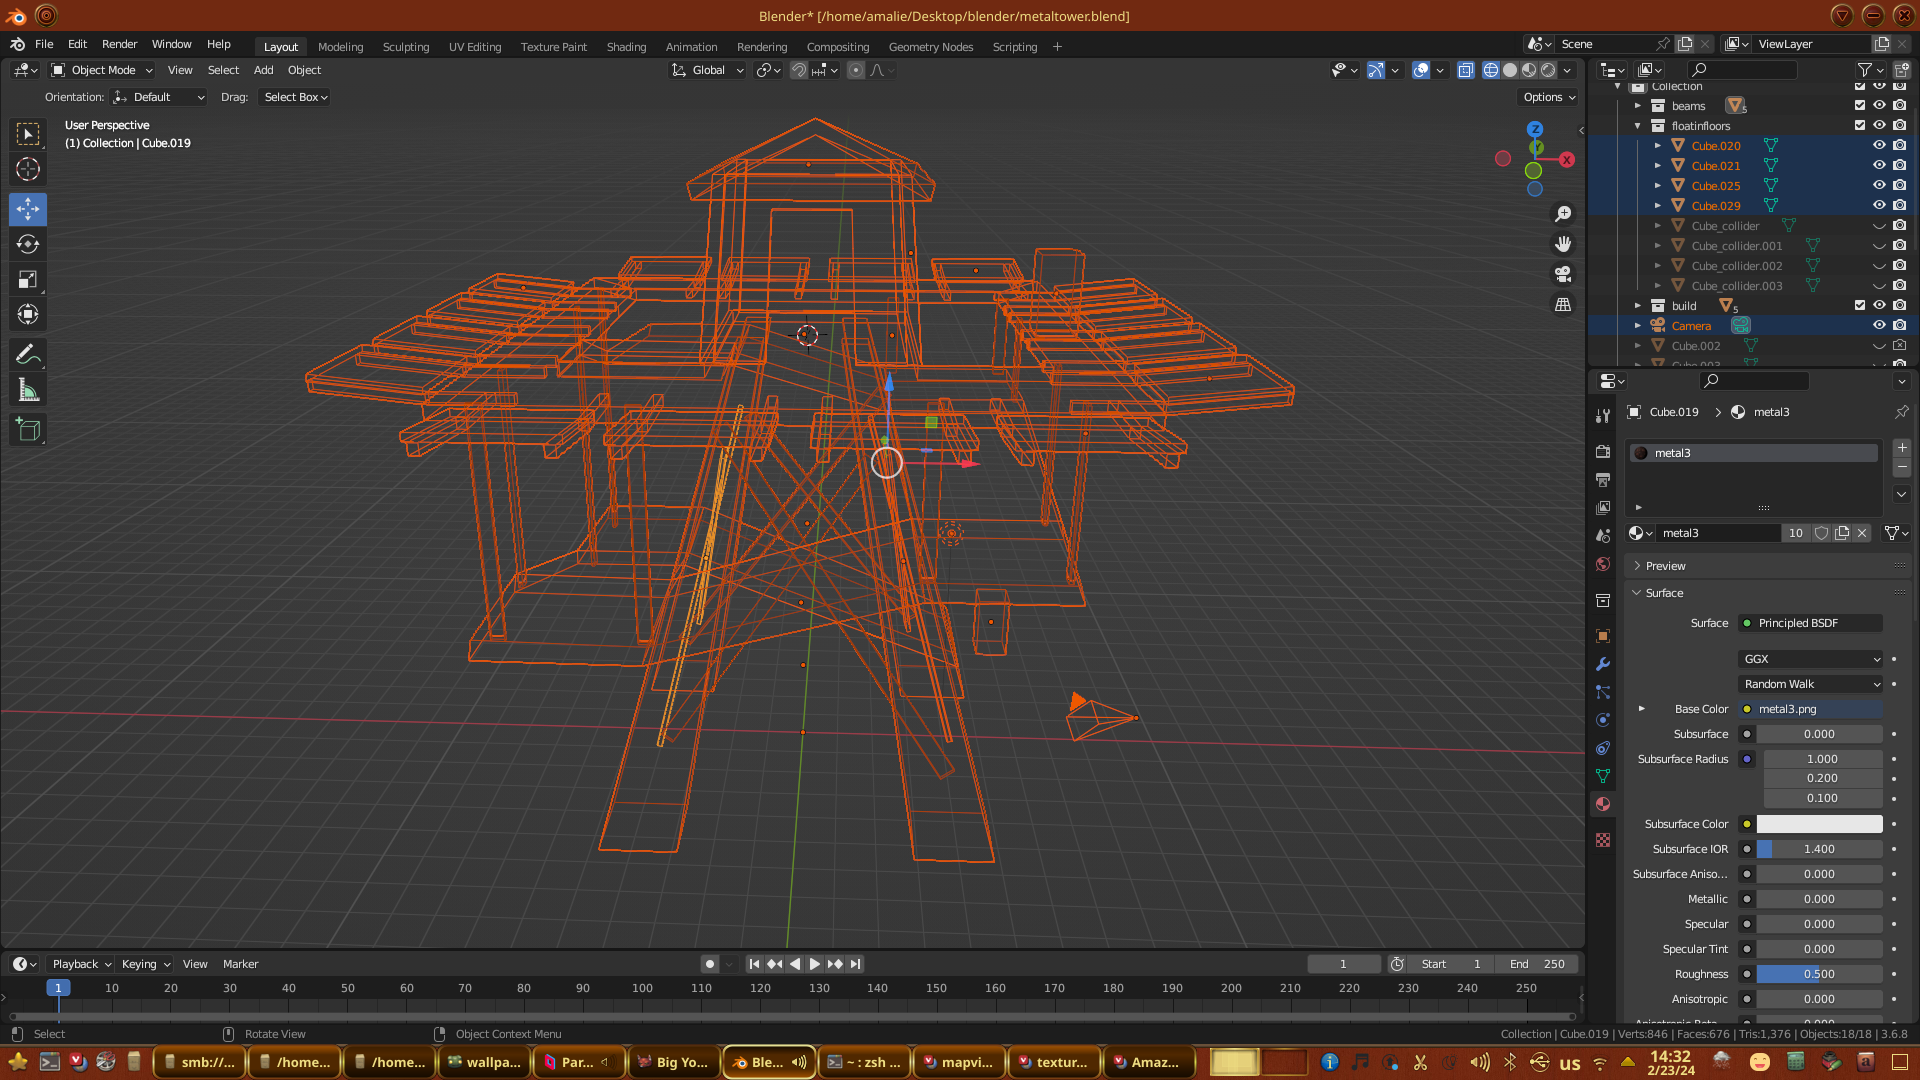The width and height of the screenshot is (1920, 1080).
Task: Click the Options button in the viewport
Action: [x=1548, y=97]
